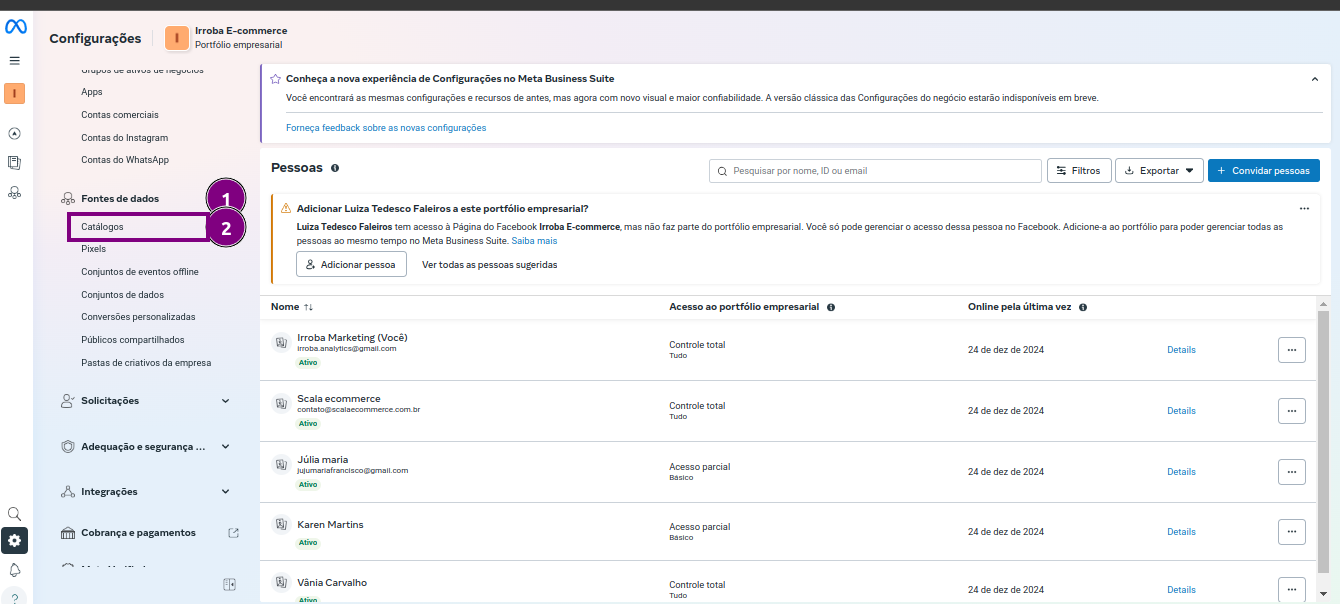
Task: Collapse the Meta Business Suite announcement banner
Action: point(1315,78)
